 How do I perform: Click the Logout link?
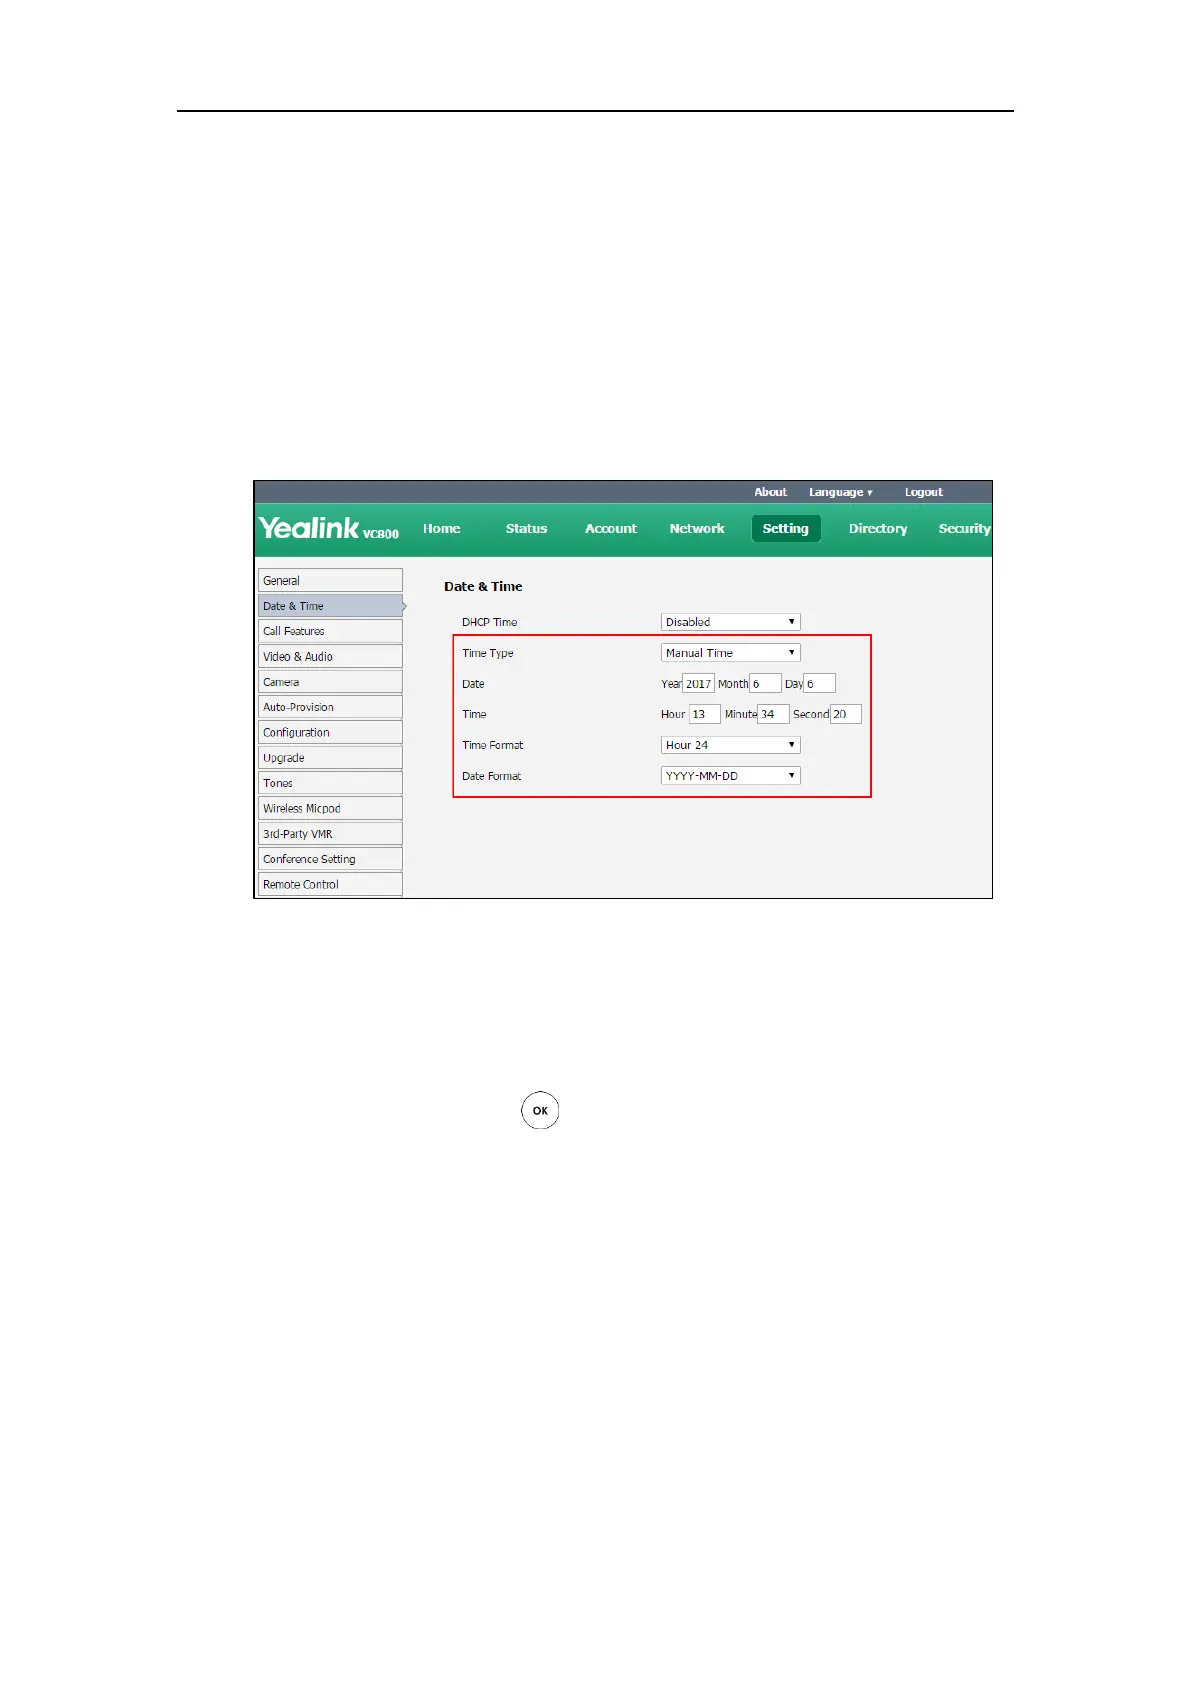point(923,492)
